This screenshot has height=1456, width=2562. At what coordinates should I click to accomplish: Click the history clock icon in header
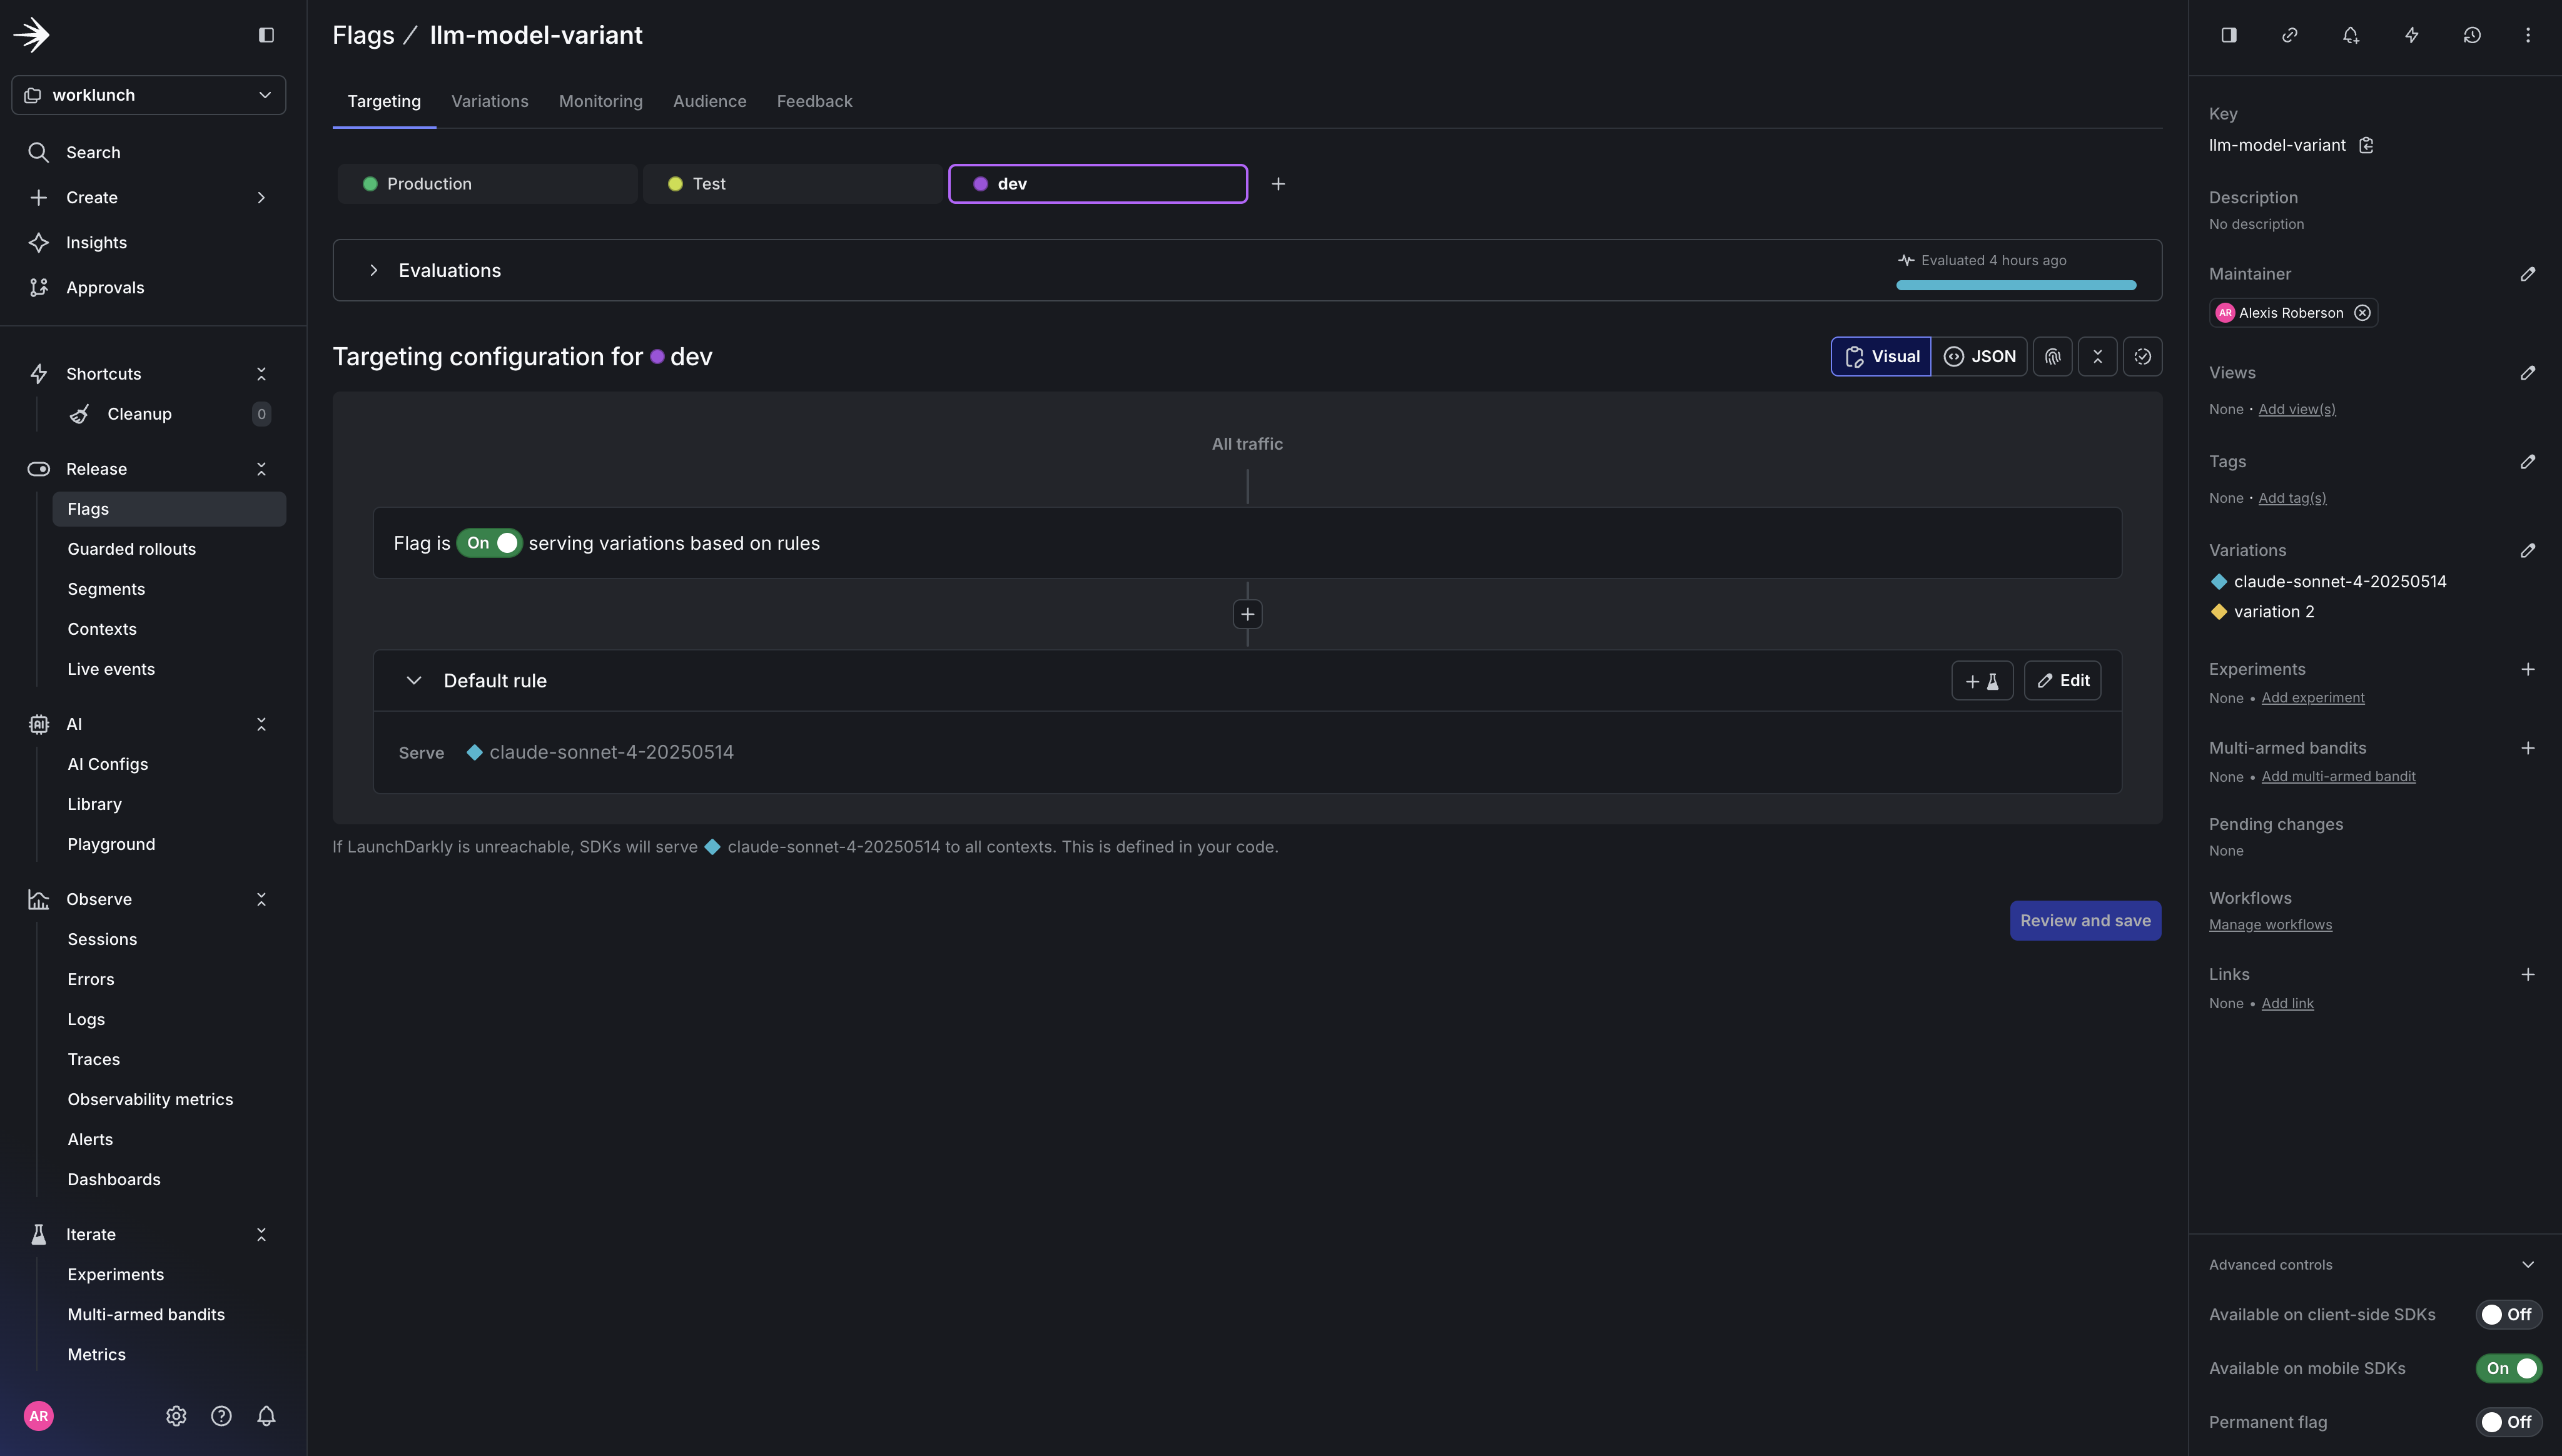[x=2471, y=35]
